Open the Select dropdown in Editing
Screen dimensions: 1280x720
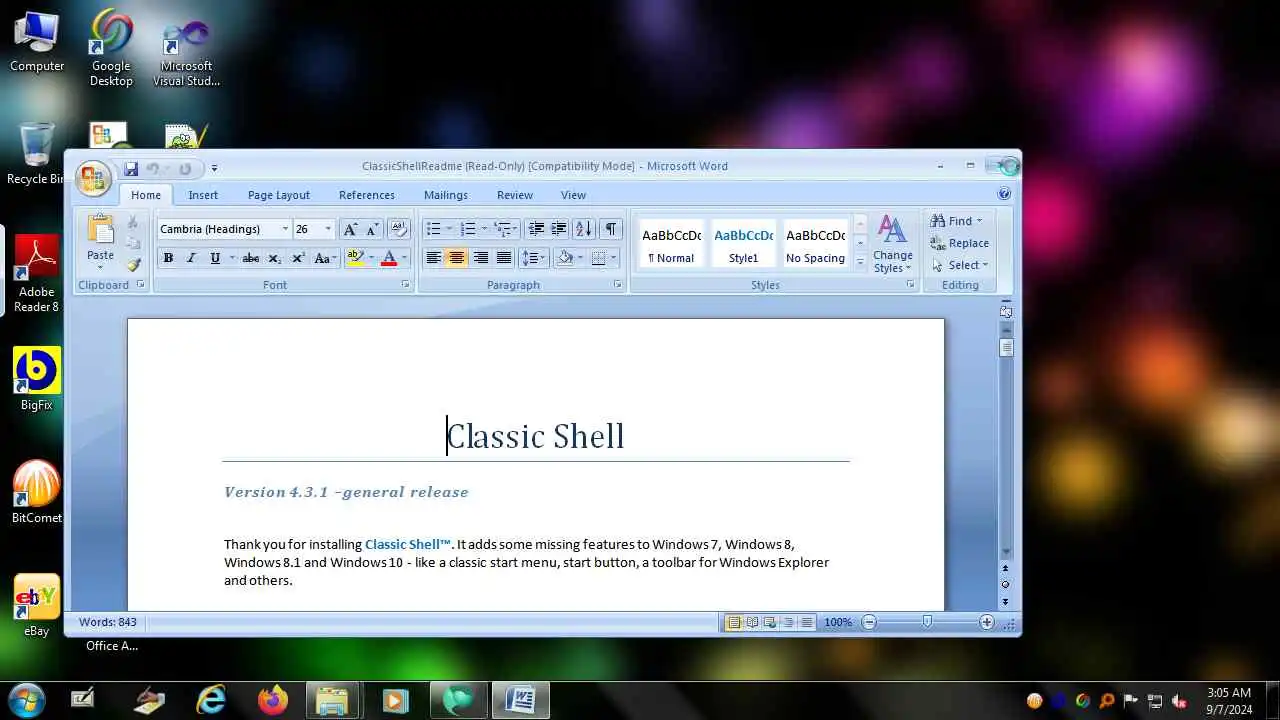(x=960, y=265)
